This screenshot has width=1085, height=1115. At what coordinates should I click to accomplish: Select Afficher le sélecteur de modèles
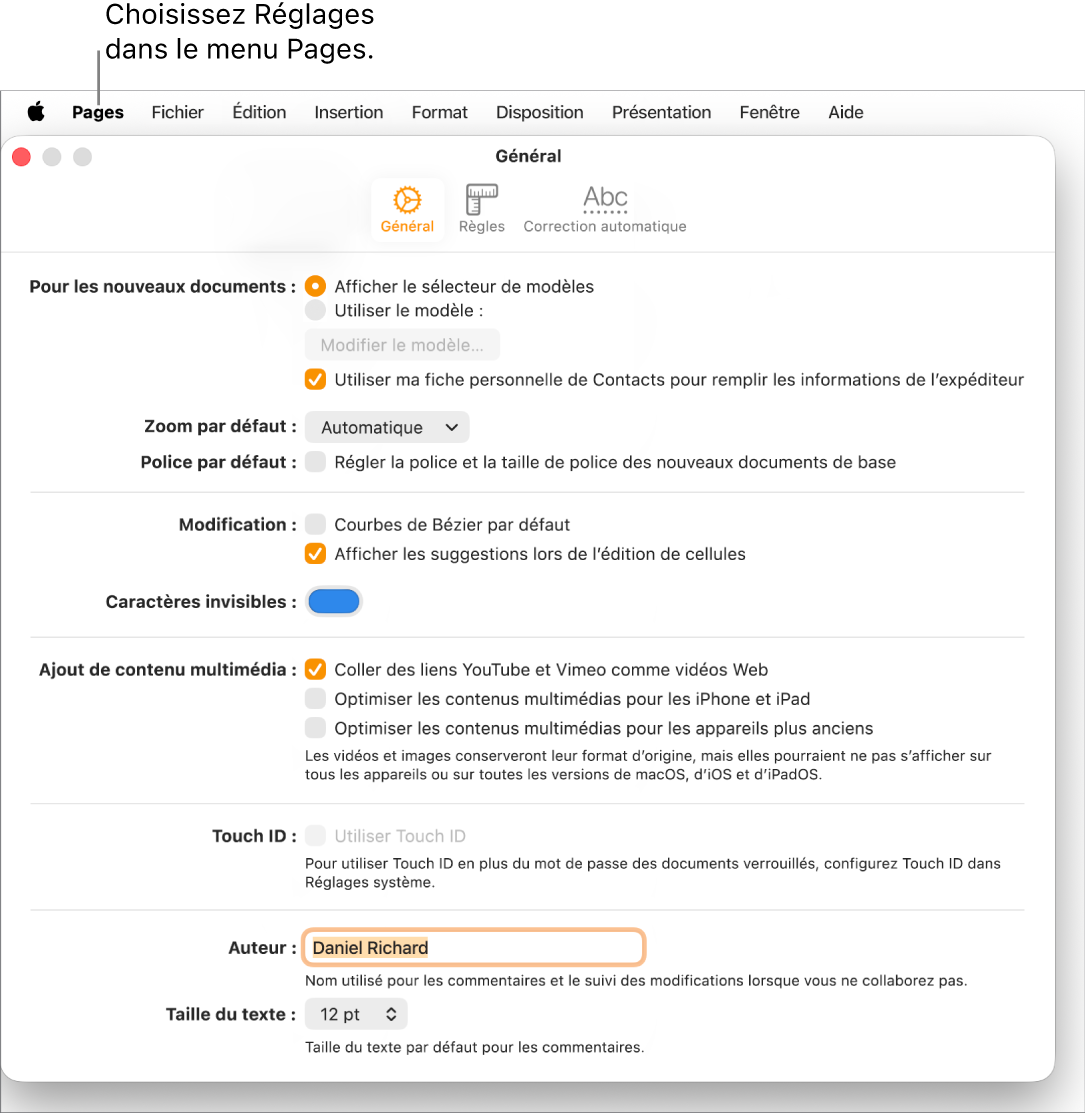coord(315,287)
